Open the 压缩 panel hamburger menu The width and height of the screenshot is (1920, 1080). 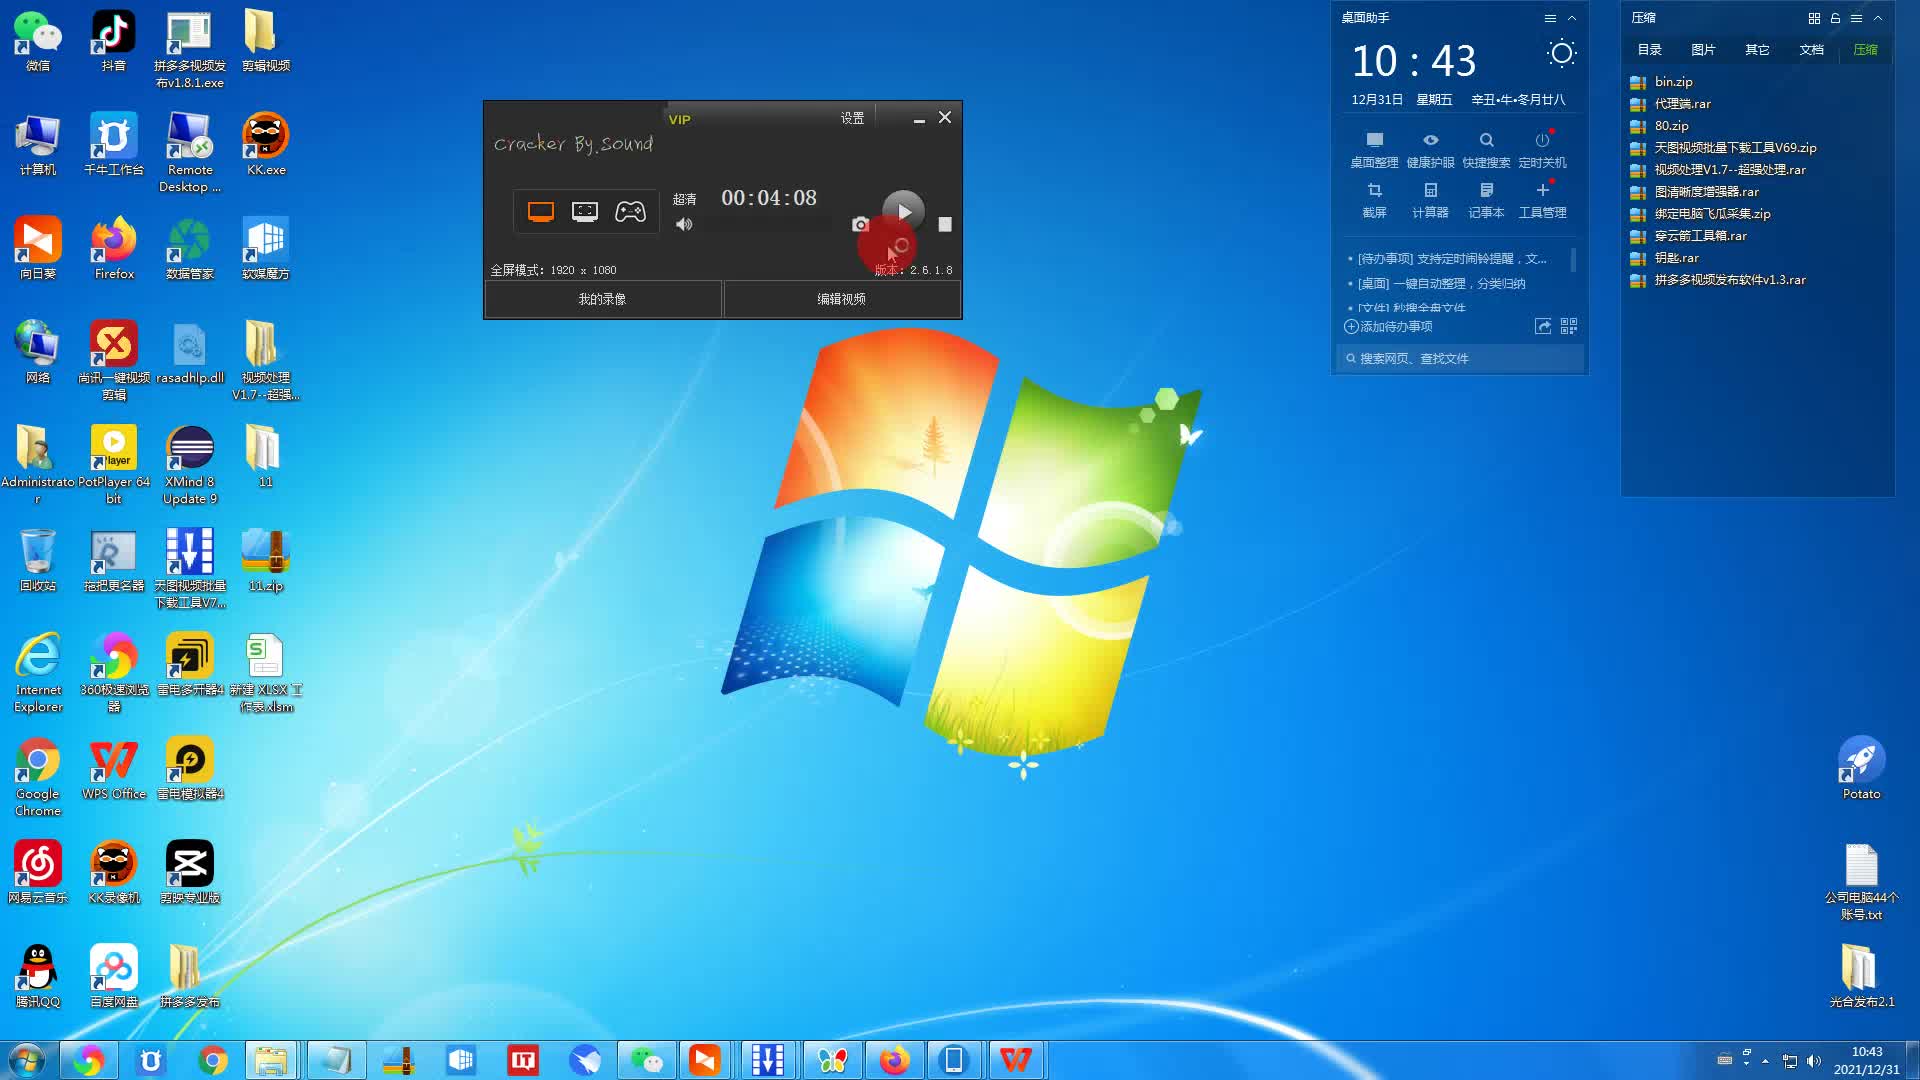click(x=1856, y=18)
